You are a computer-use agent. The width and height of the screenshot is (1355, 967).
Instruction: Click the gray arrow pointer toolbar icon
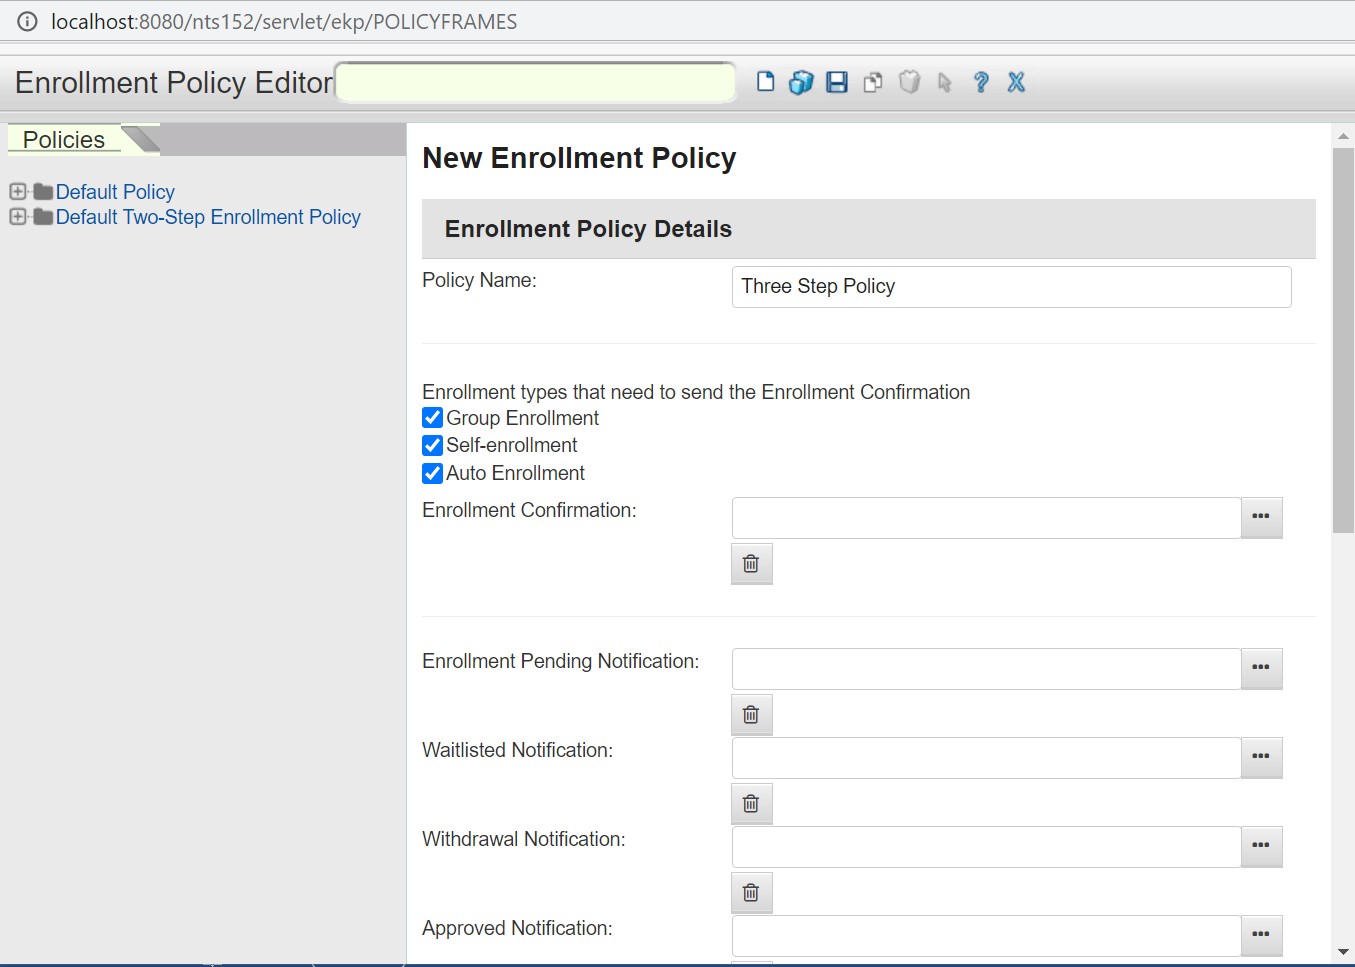[x=944, y=82]
